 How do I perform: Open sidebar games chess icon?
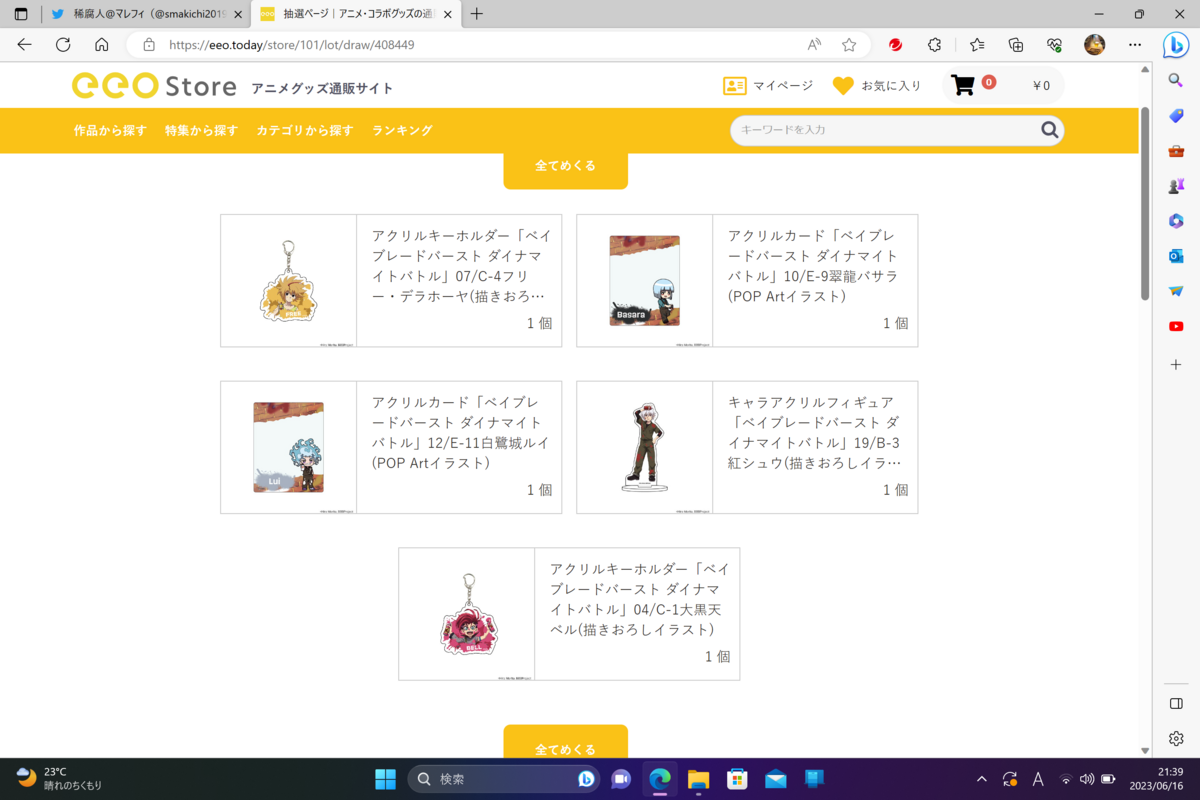tap(1176, 186)
